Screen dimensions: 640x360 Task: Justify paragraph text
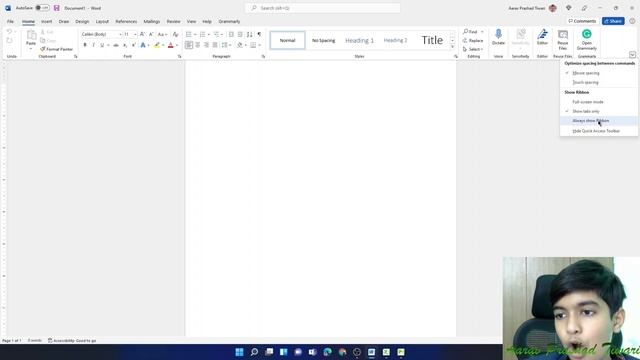pos(215,45)
